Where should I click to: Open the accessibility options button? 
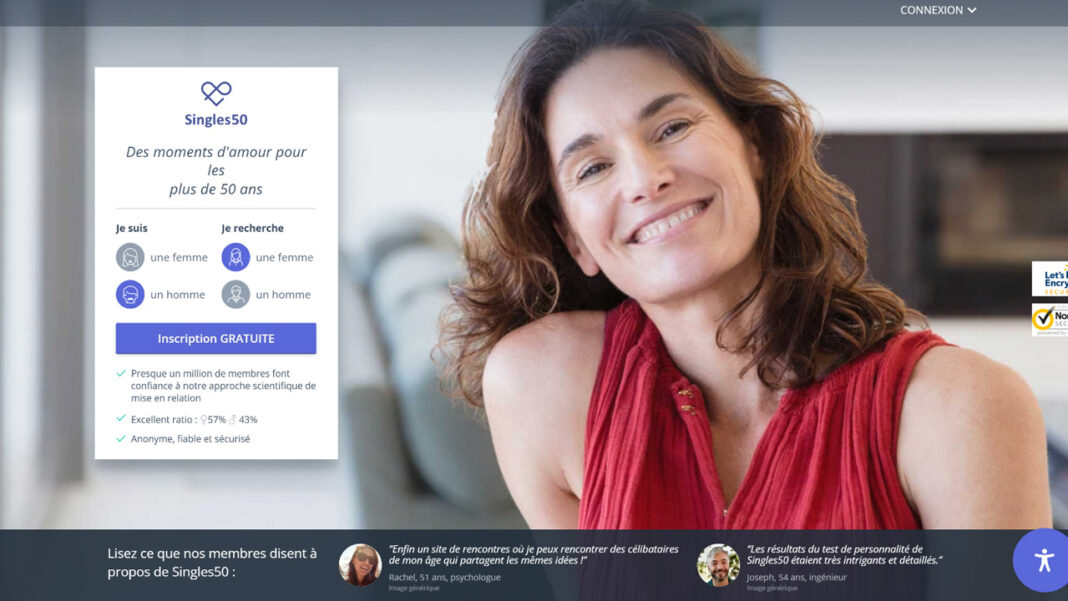pyautogui.click(x=1041, y=560)
